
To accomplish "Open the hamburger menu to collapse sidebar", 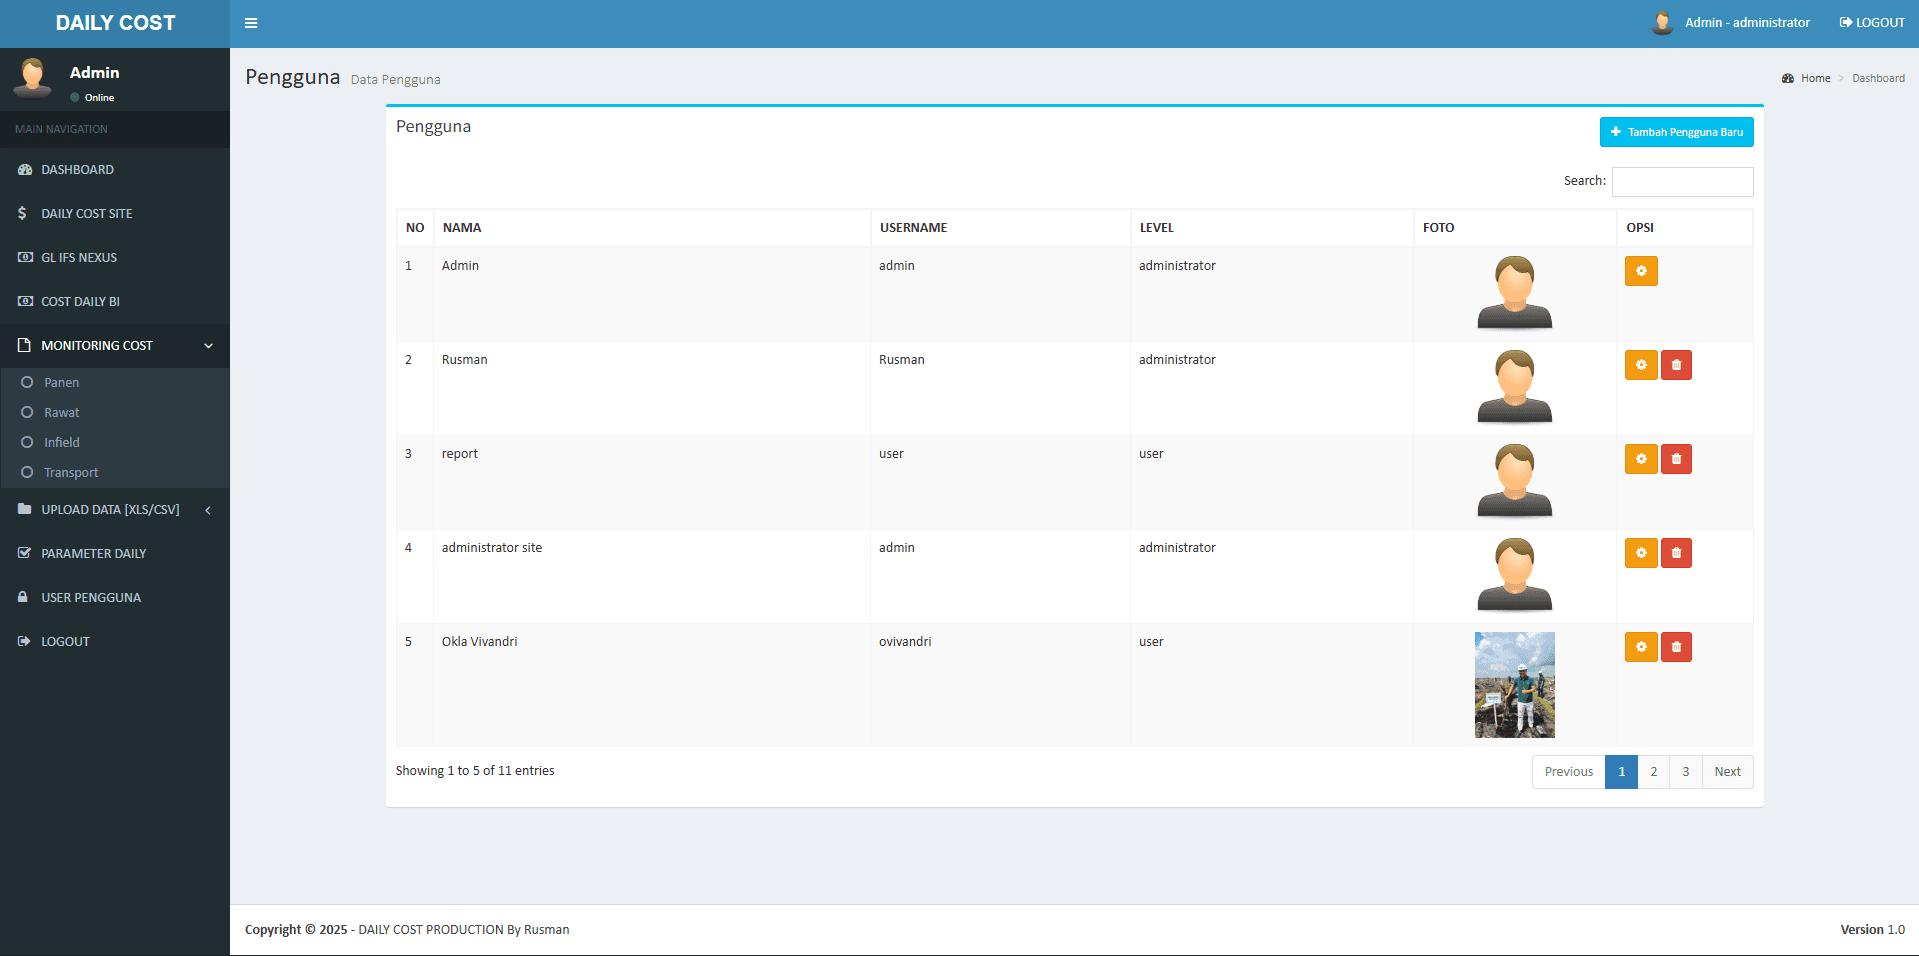I will (251, 22).
